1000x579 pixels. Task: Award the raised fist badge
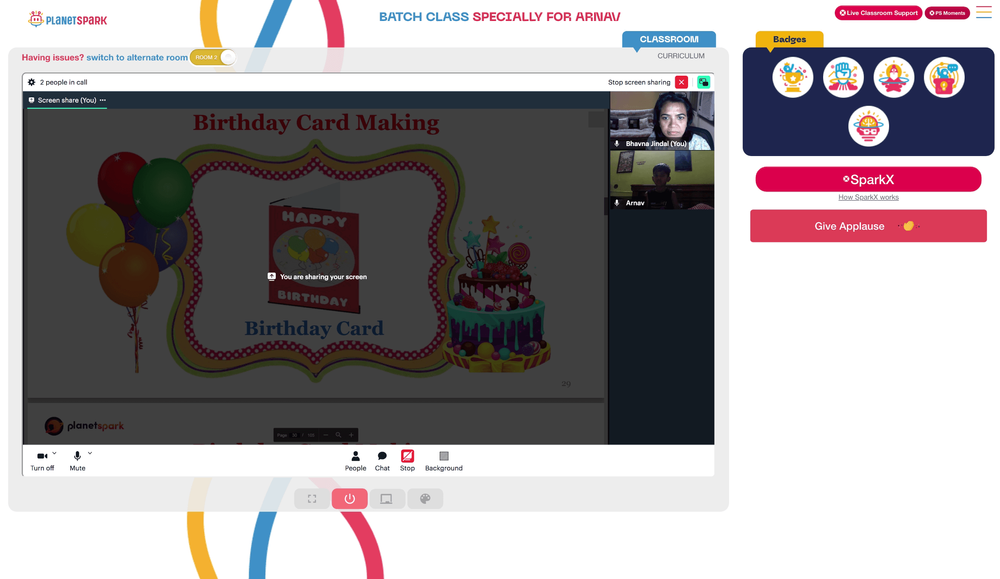[843, 77]
